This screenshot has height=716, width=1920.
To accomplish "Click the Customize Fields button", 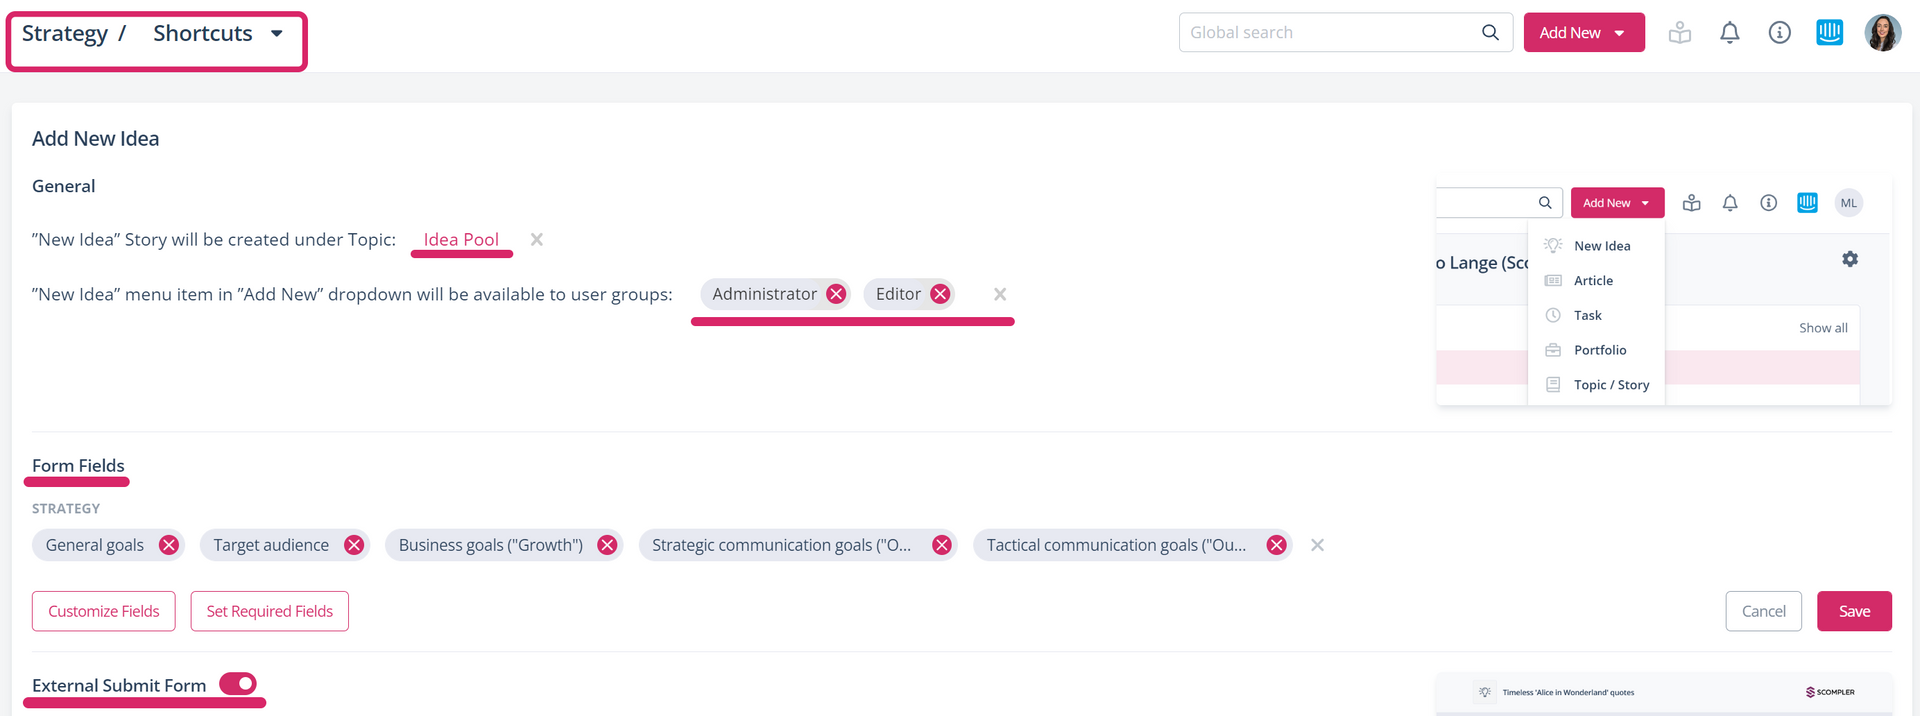I will (x=104, y=611).
